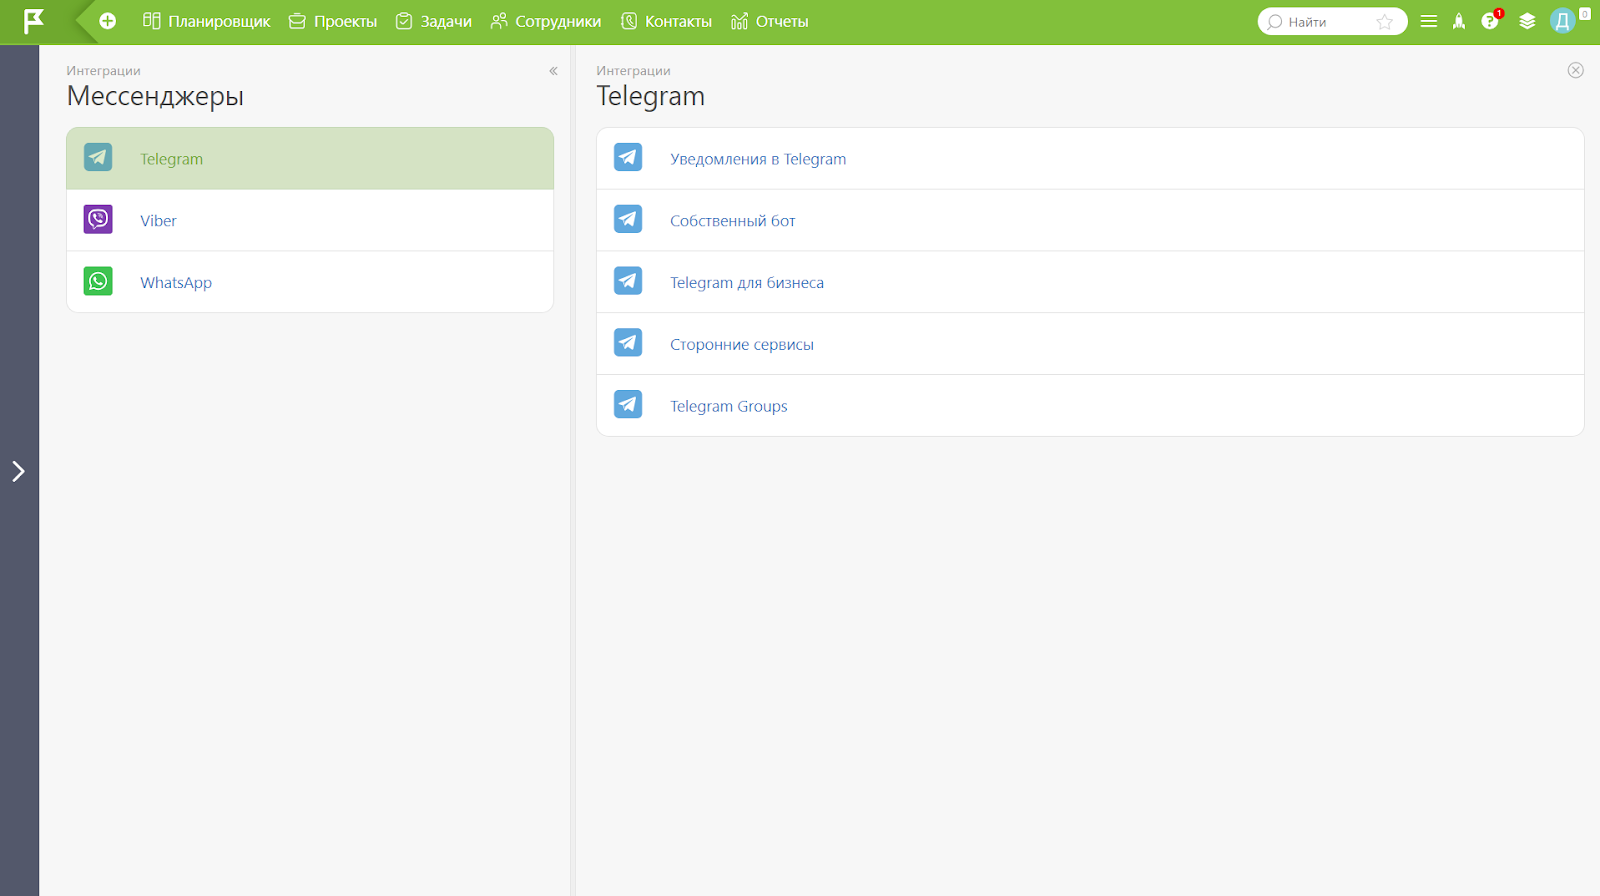Select Viber in the messengers list
Screen dimensions: 1600x896
(x=310, y=220)
